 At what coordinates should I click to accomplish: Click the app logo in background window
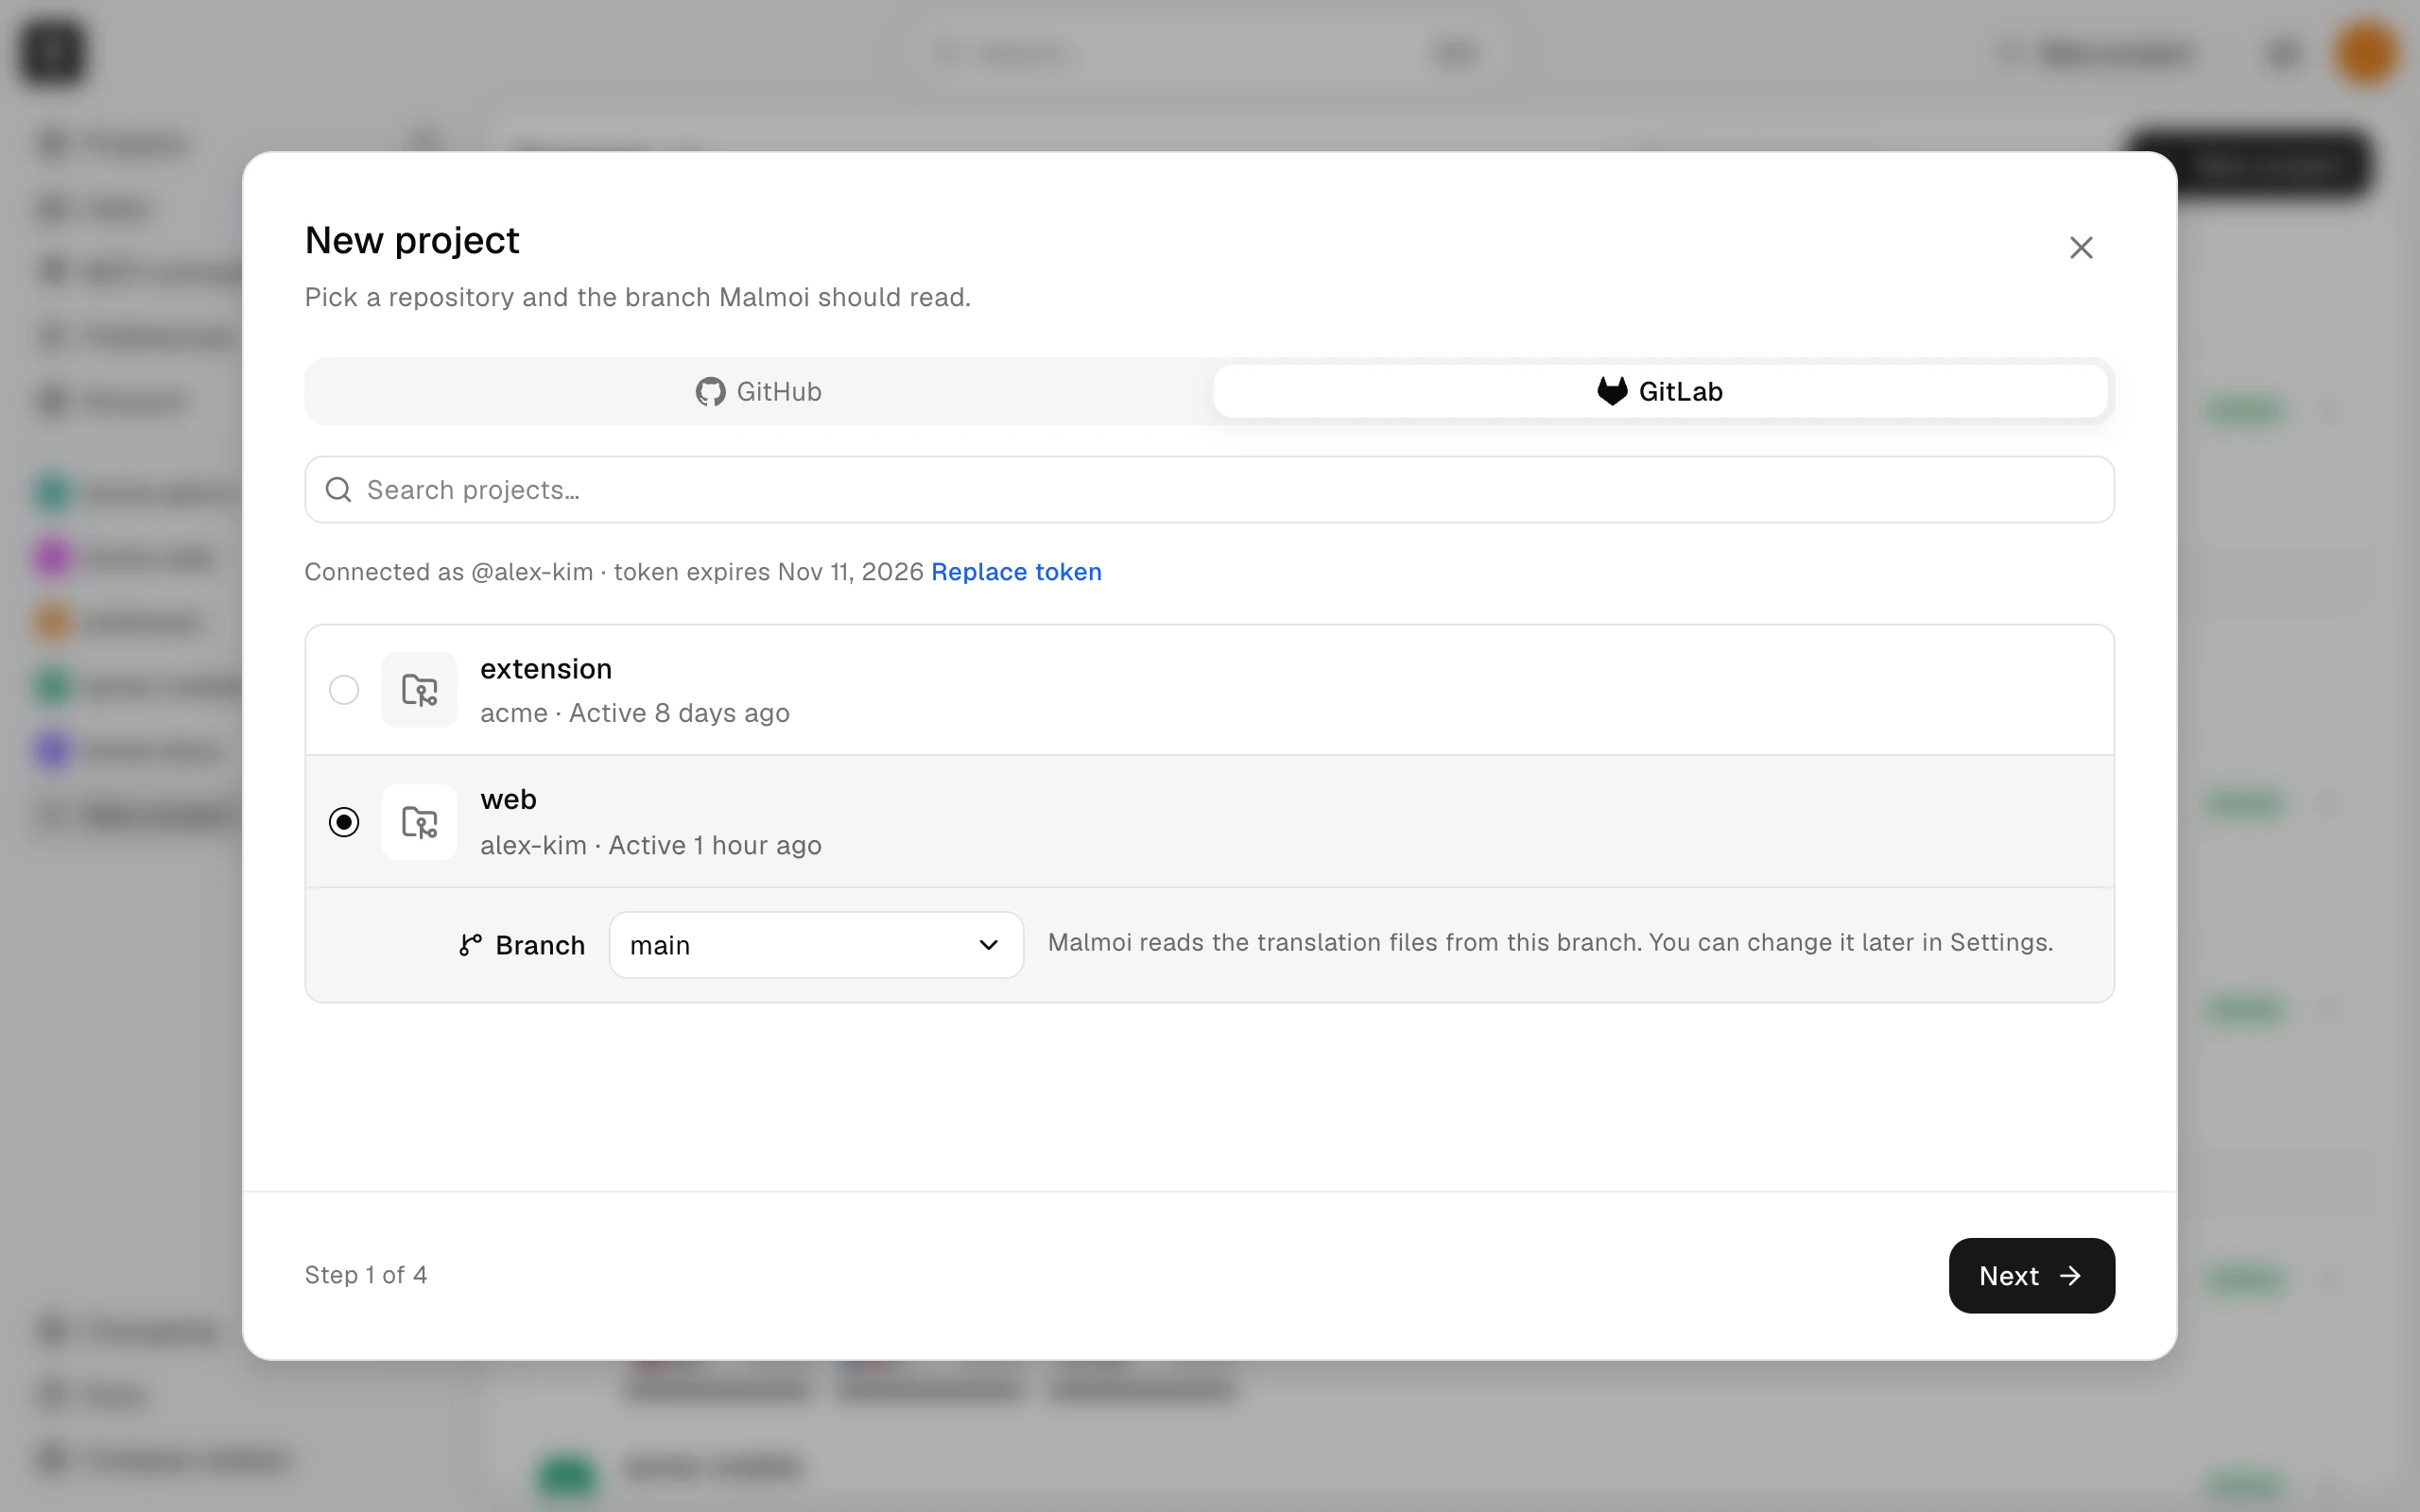[x=53, y=52]
